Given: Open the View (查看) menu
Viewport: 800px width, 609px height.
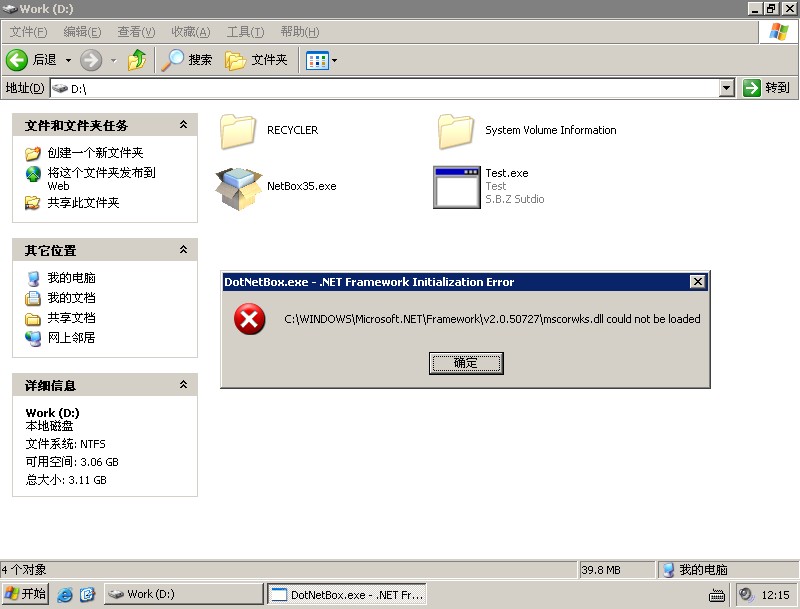Looking at the screenshot, I should coord(136,32).
